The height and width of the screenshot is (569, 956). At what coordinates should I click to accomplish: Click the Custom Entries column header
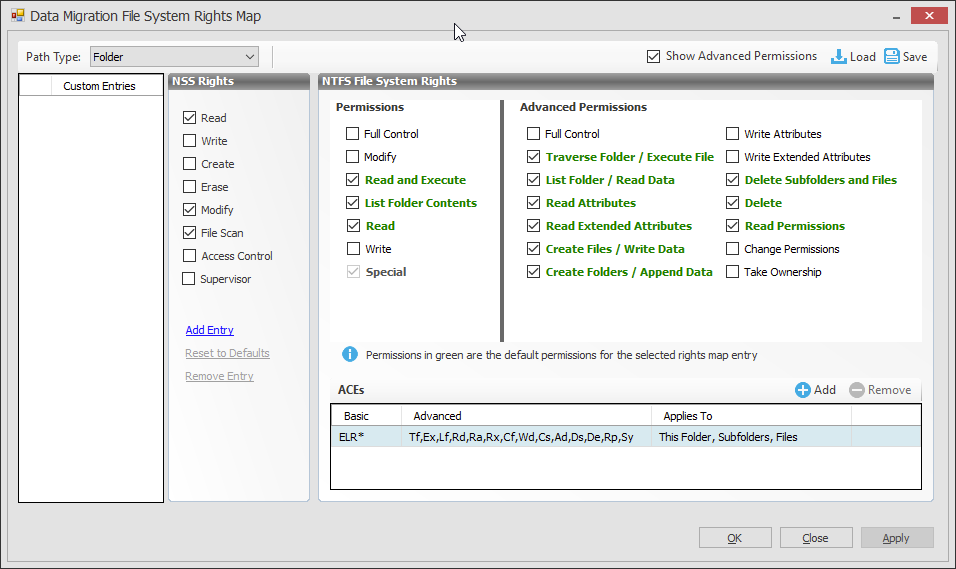[98, 86]
